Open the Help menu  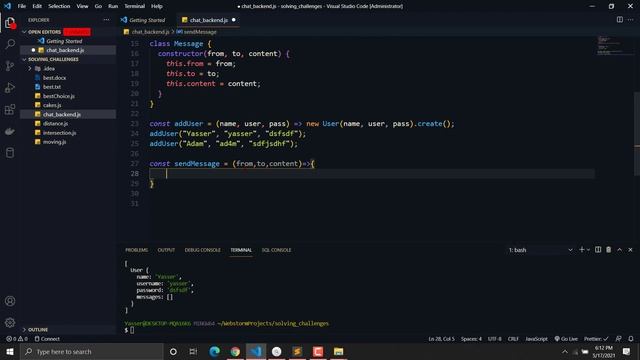coord(157,6)
